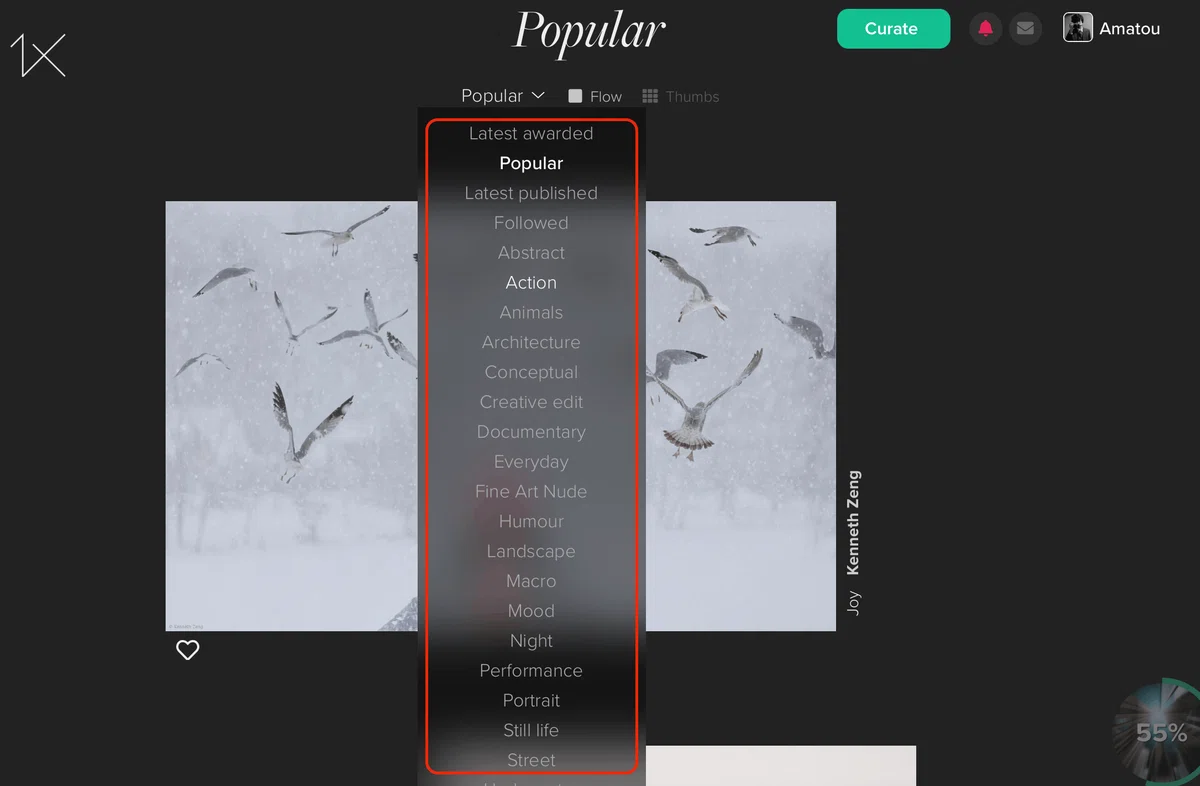
Task: Choose the Street category
Action: pos(531,760)
